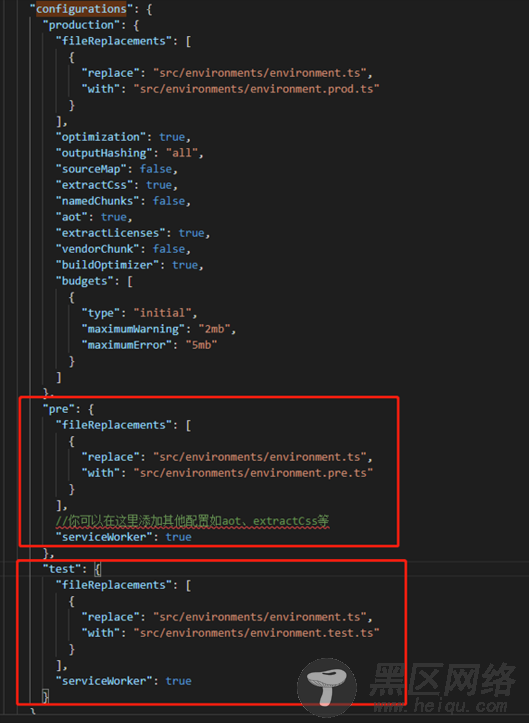Click the "replace" key in the production block

point(110,73)
